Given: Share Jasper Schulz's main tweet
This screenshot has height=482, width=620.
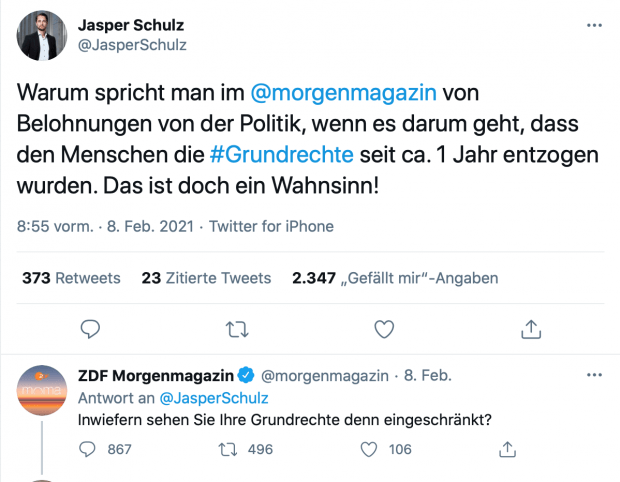Looking at the screenshot, I should point(531,328).
